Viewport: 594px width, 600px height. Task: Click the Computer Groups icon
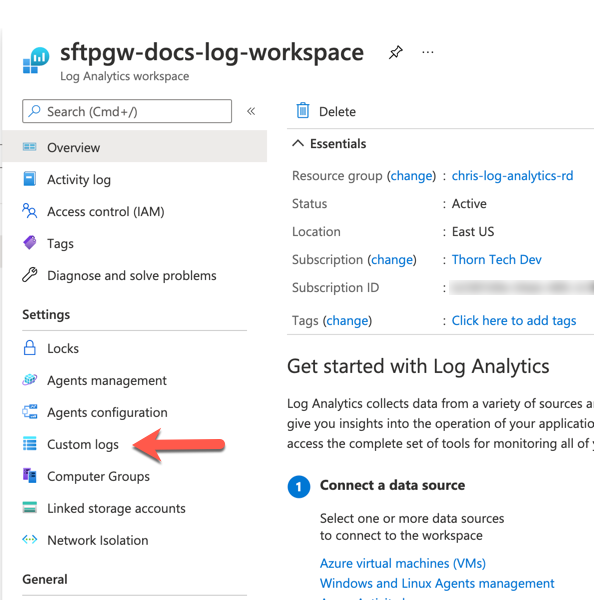point(29,476)
